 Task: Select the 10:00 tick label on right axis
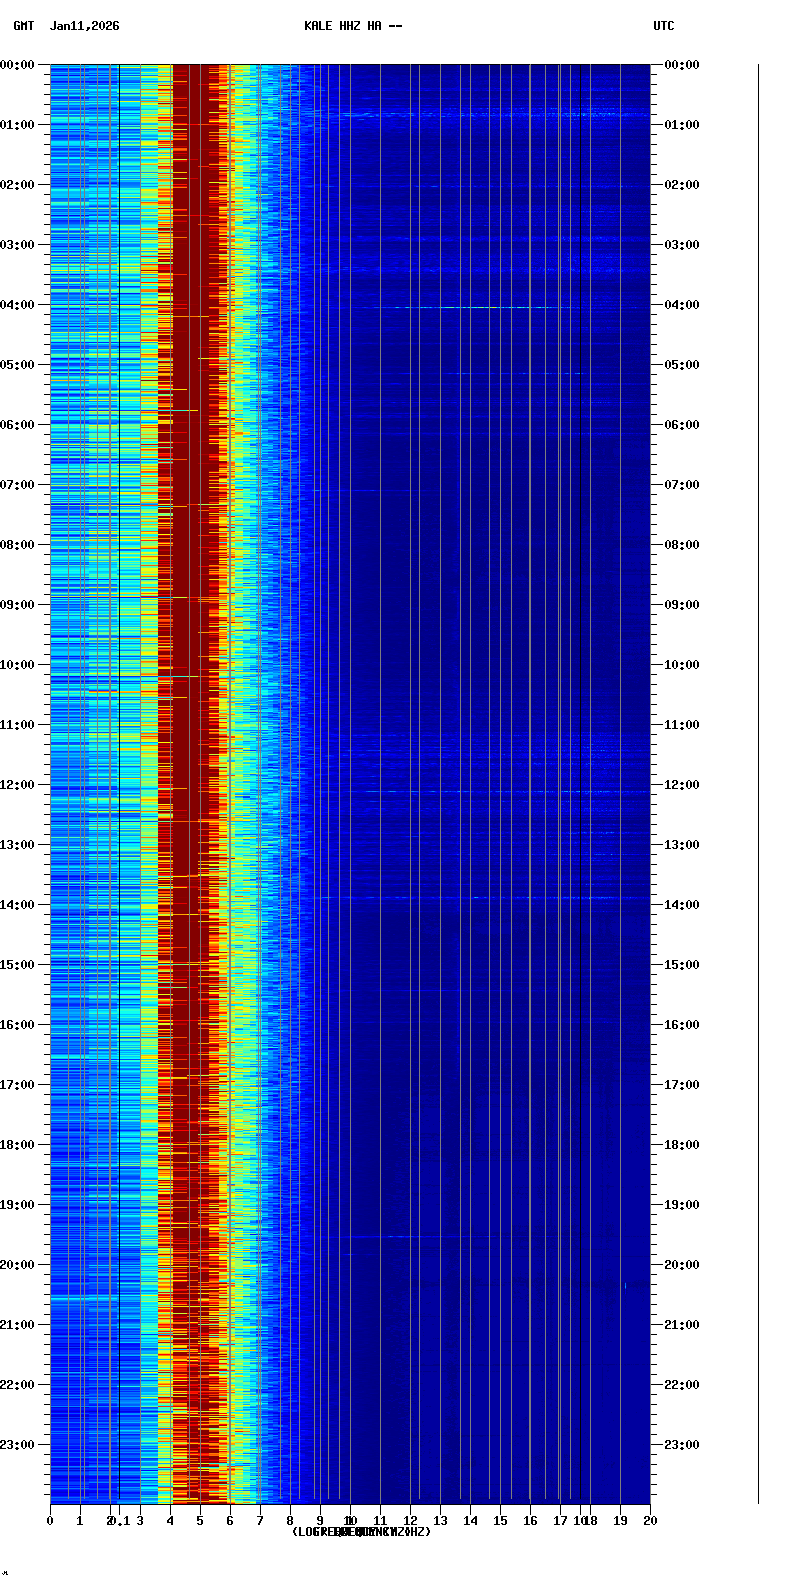click(682, 665)
